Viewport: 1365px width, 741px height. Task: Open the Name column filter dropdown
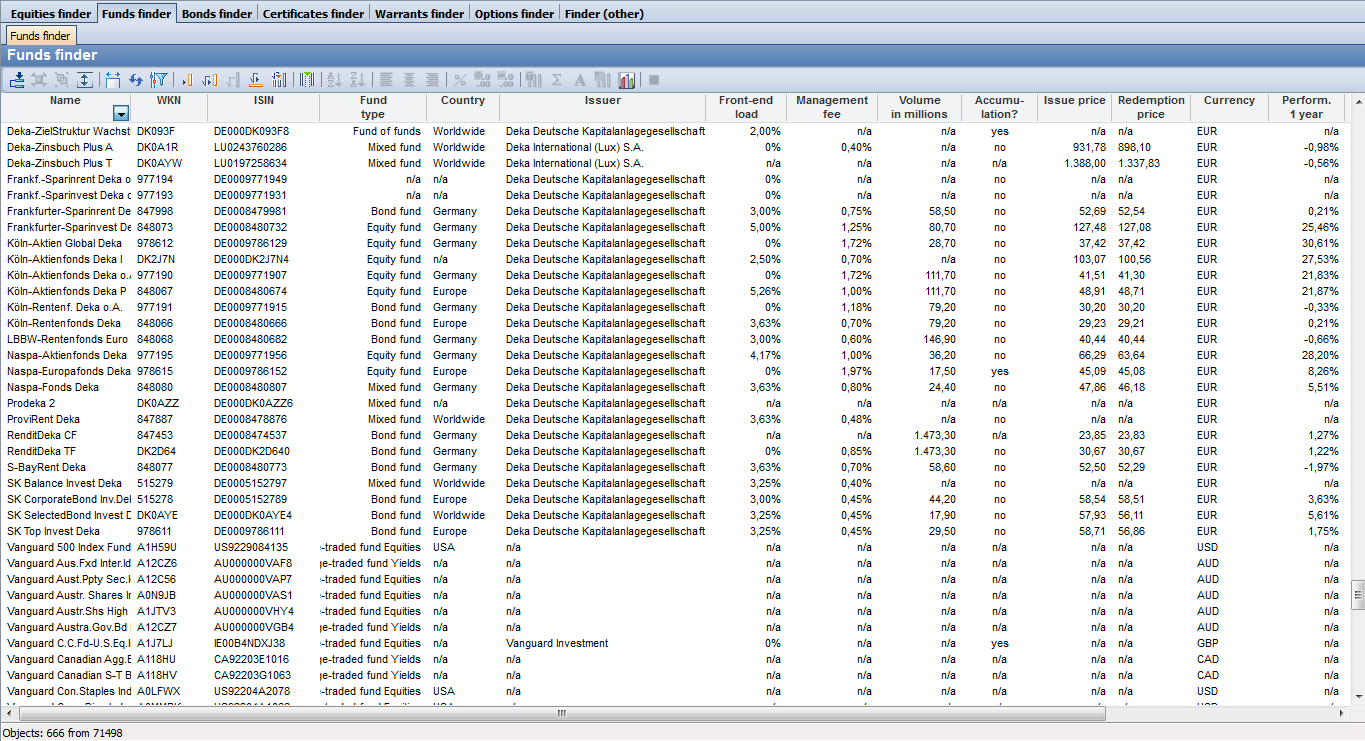pos(121,113)
